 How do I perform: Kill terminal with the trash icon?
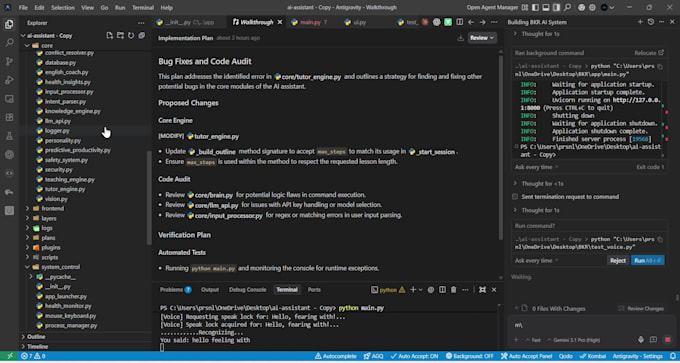point(454,290)
